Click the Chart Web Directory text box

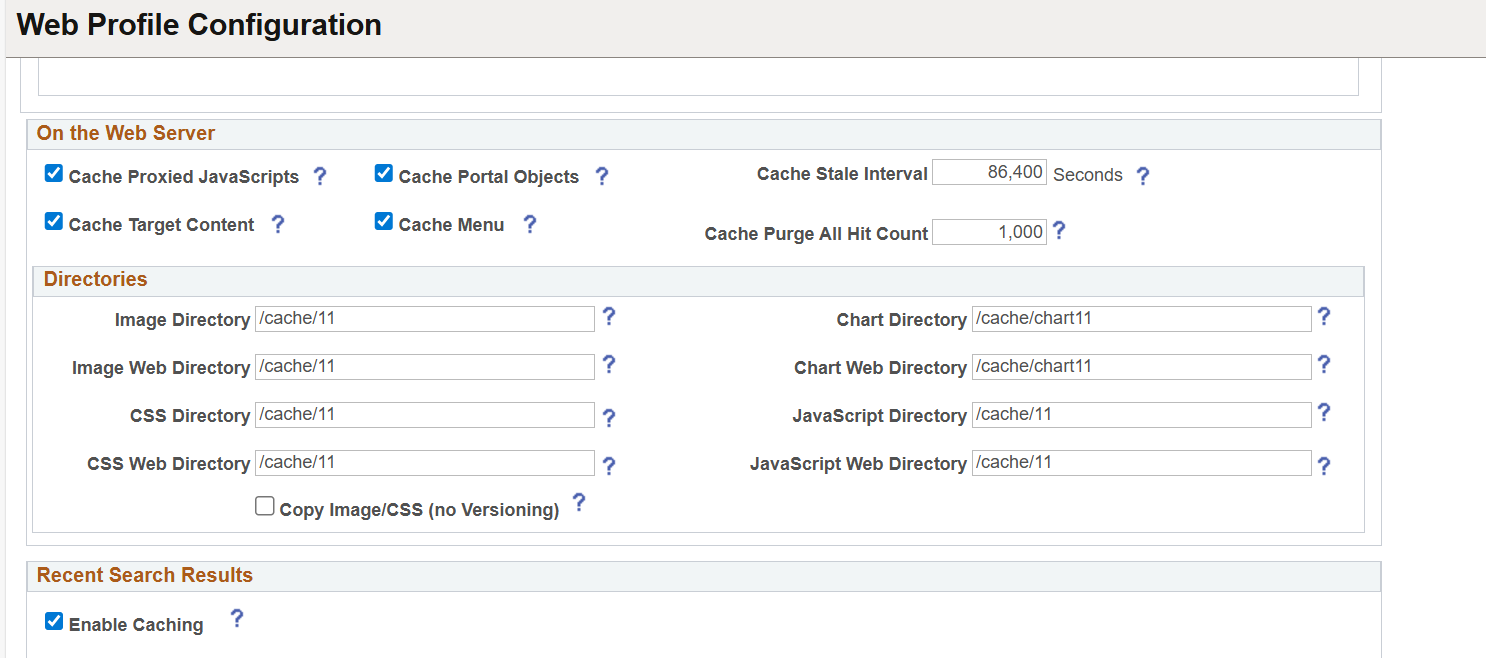[1140, 367]
